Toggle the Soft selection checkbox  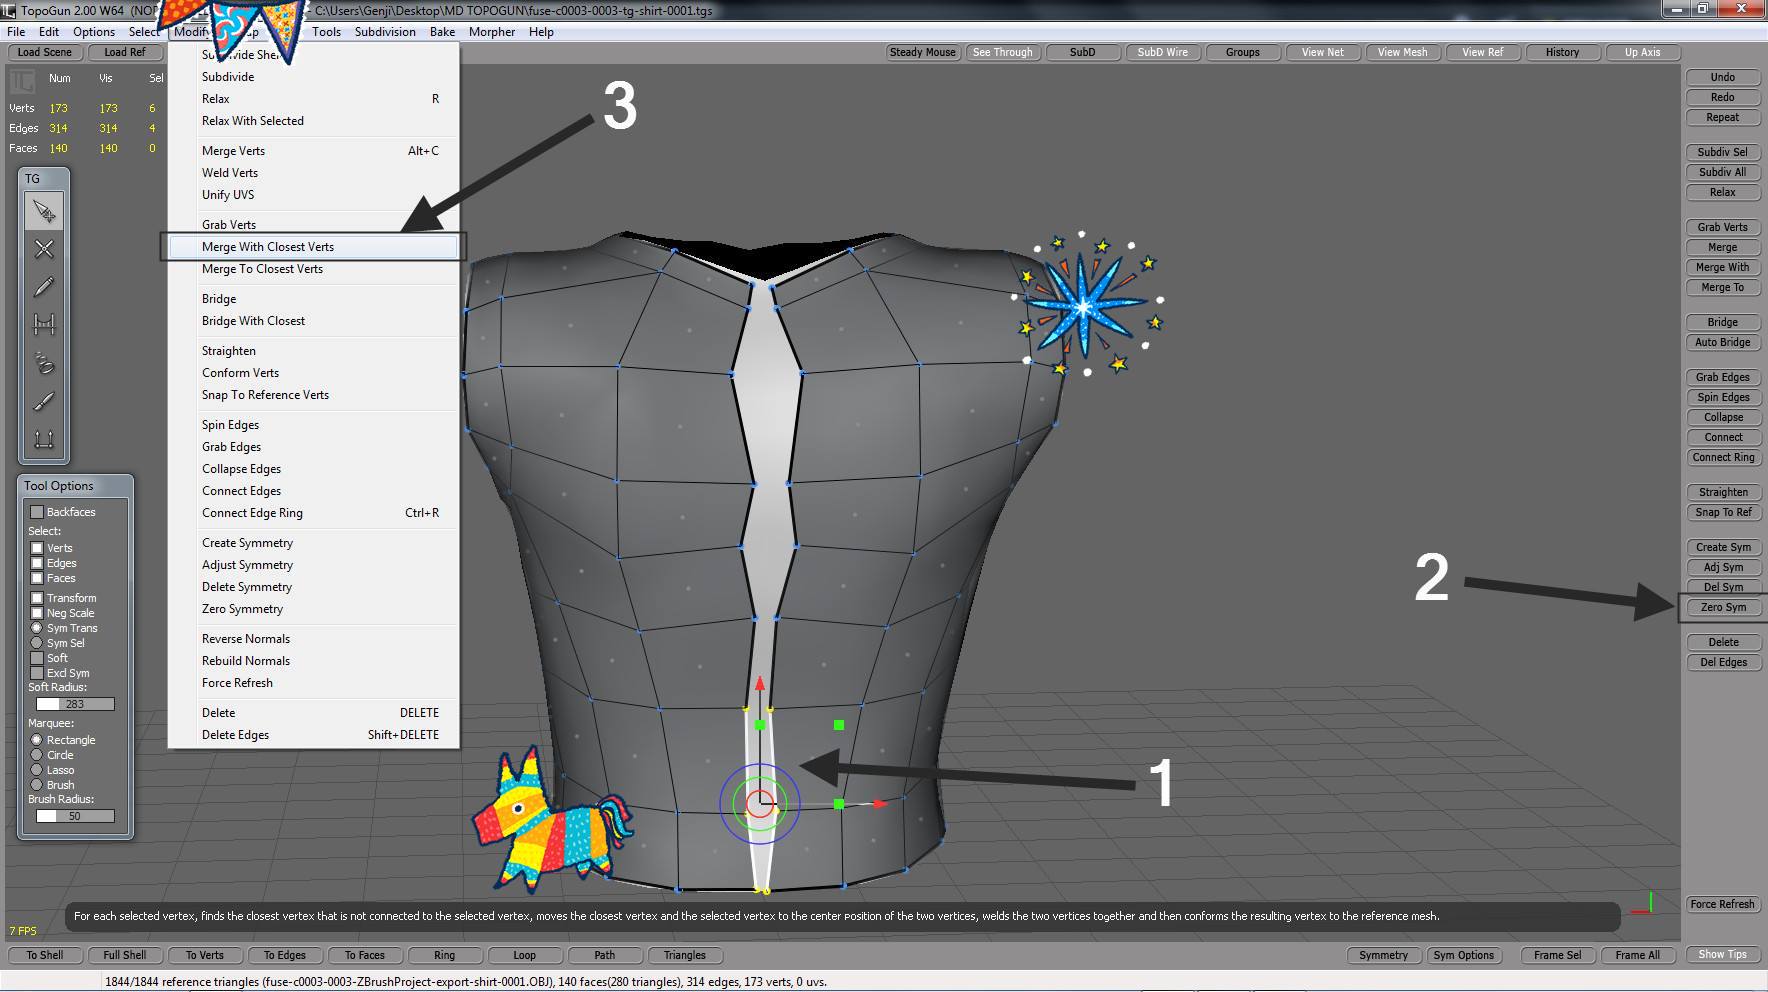point(37,658)
